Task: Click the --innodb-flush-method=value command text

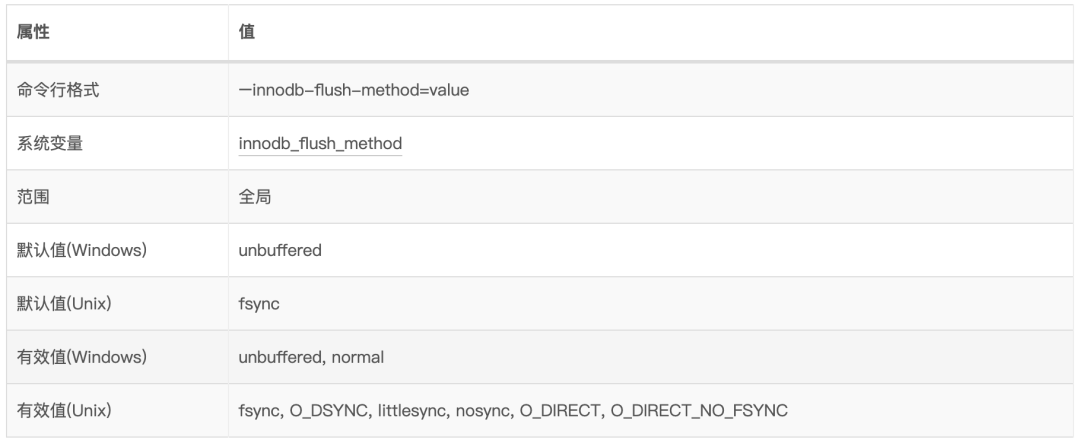Action: pos(354,90)
